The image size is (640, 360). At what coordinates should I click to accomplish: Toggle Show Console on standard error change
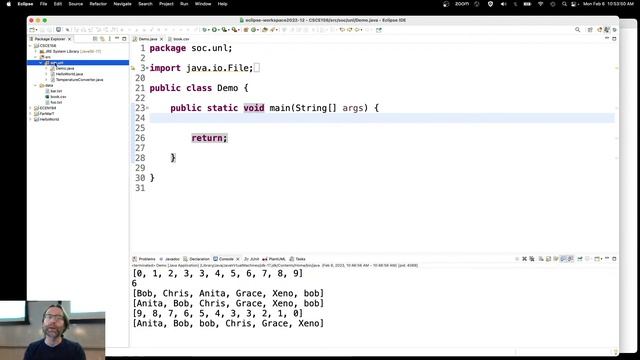[x=571, y=259]
